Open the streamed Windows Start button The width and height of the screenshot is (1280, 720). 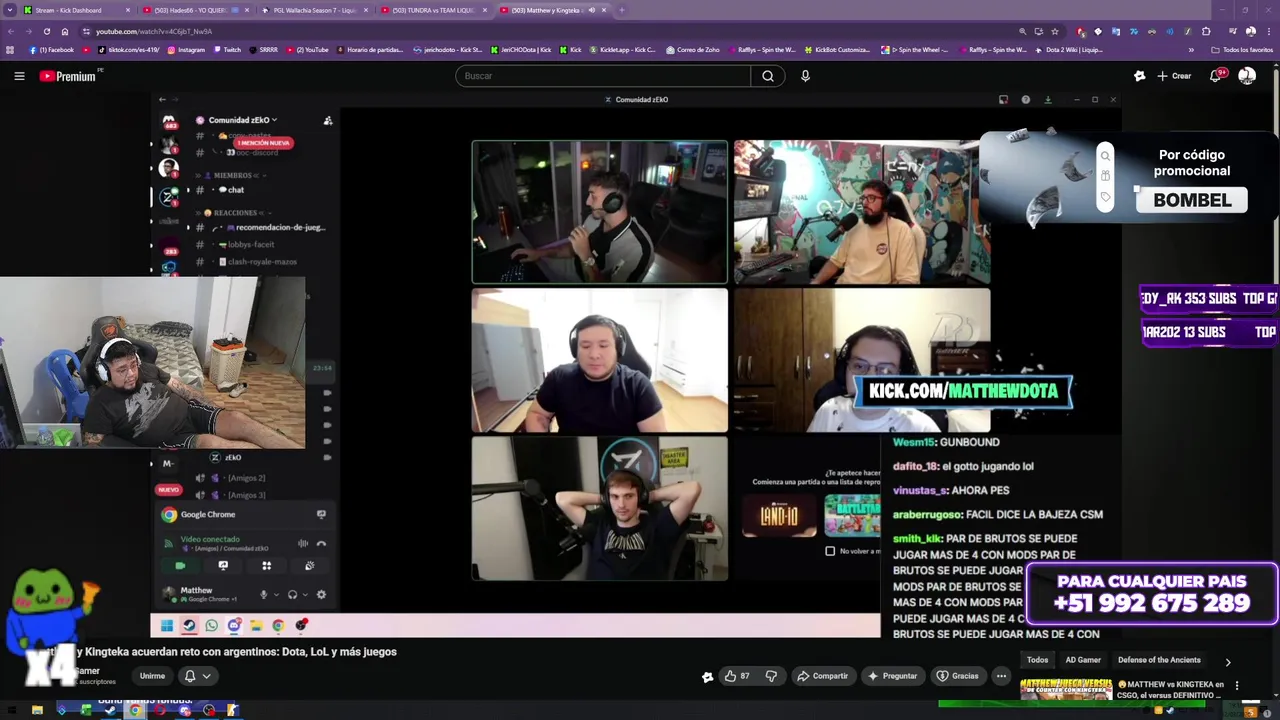point(167,626)
